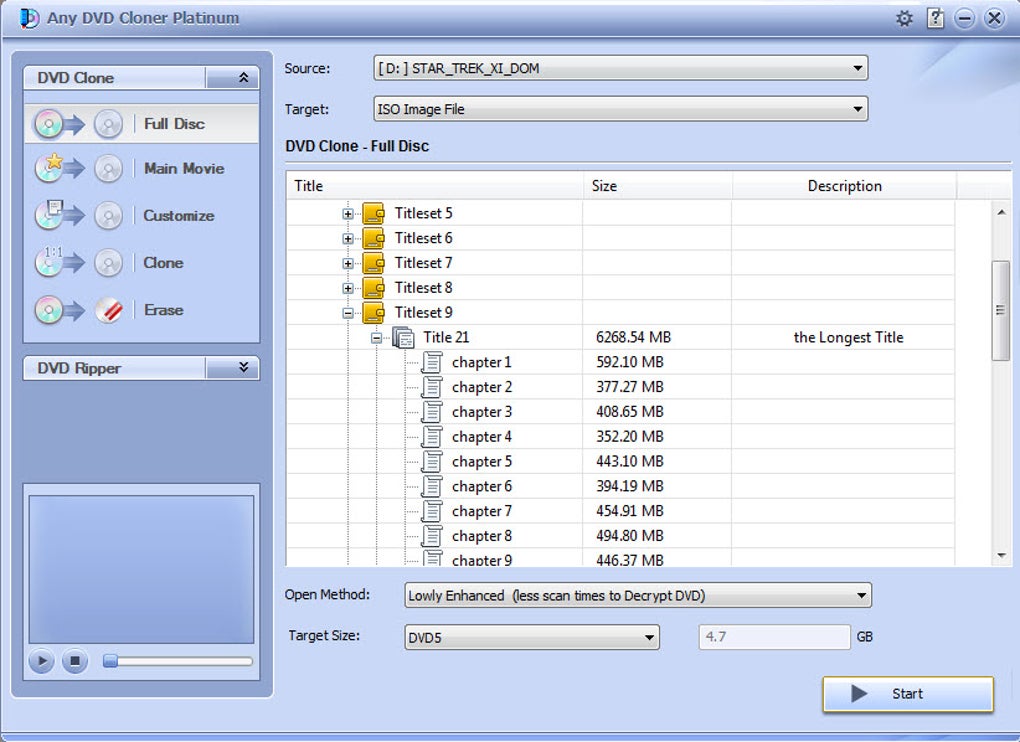
Task: Select 1:1 Clone mode
Action: coord(142,263)
